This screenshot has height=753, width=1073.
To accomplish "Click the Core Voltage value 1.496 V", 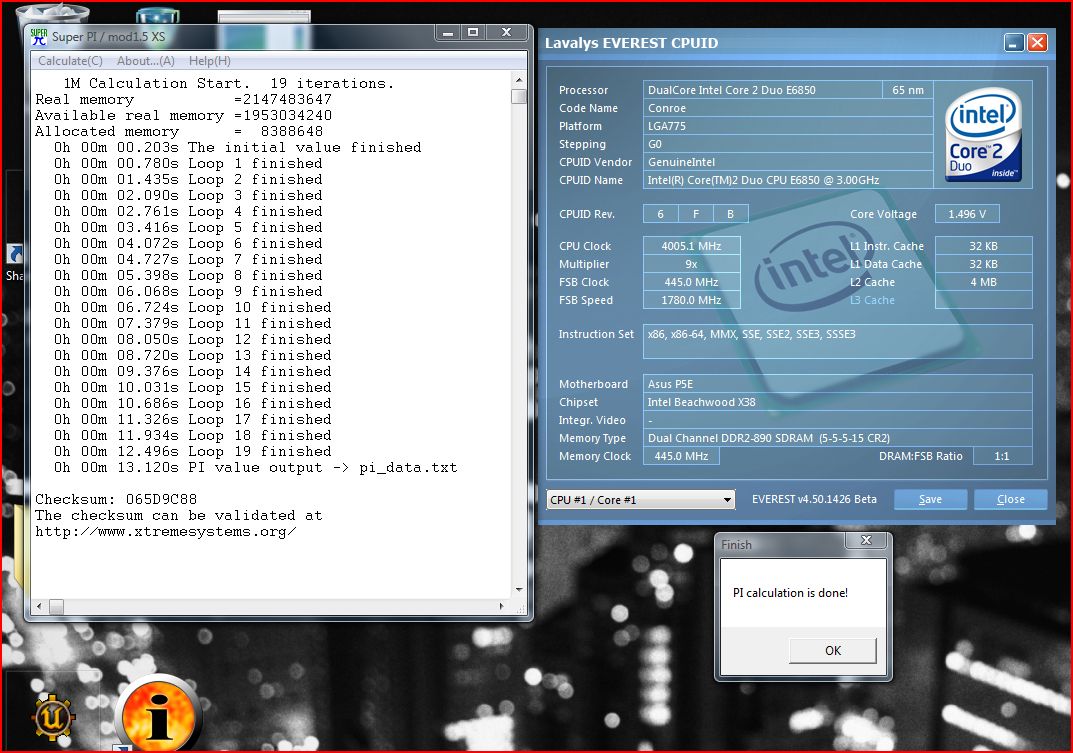I will click(x=967, y=214).
